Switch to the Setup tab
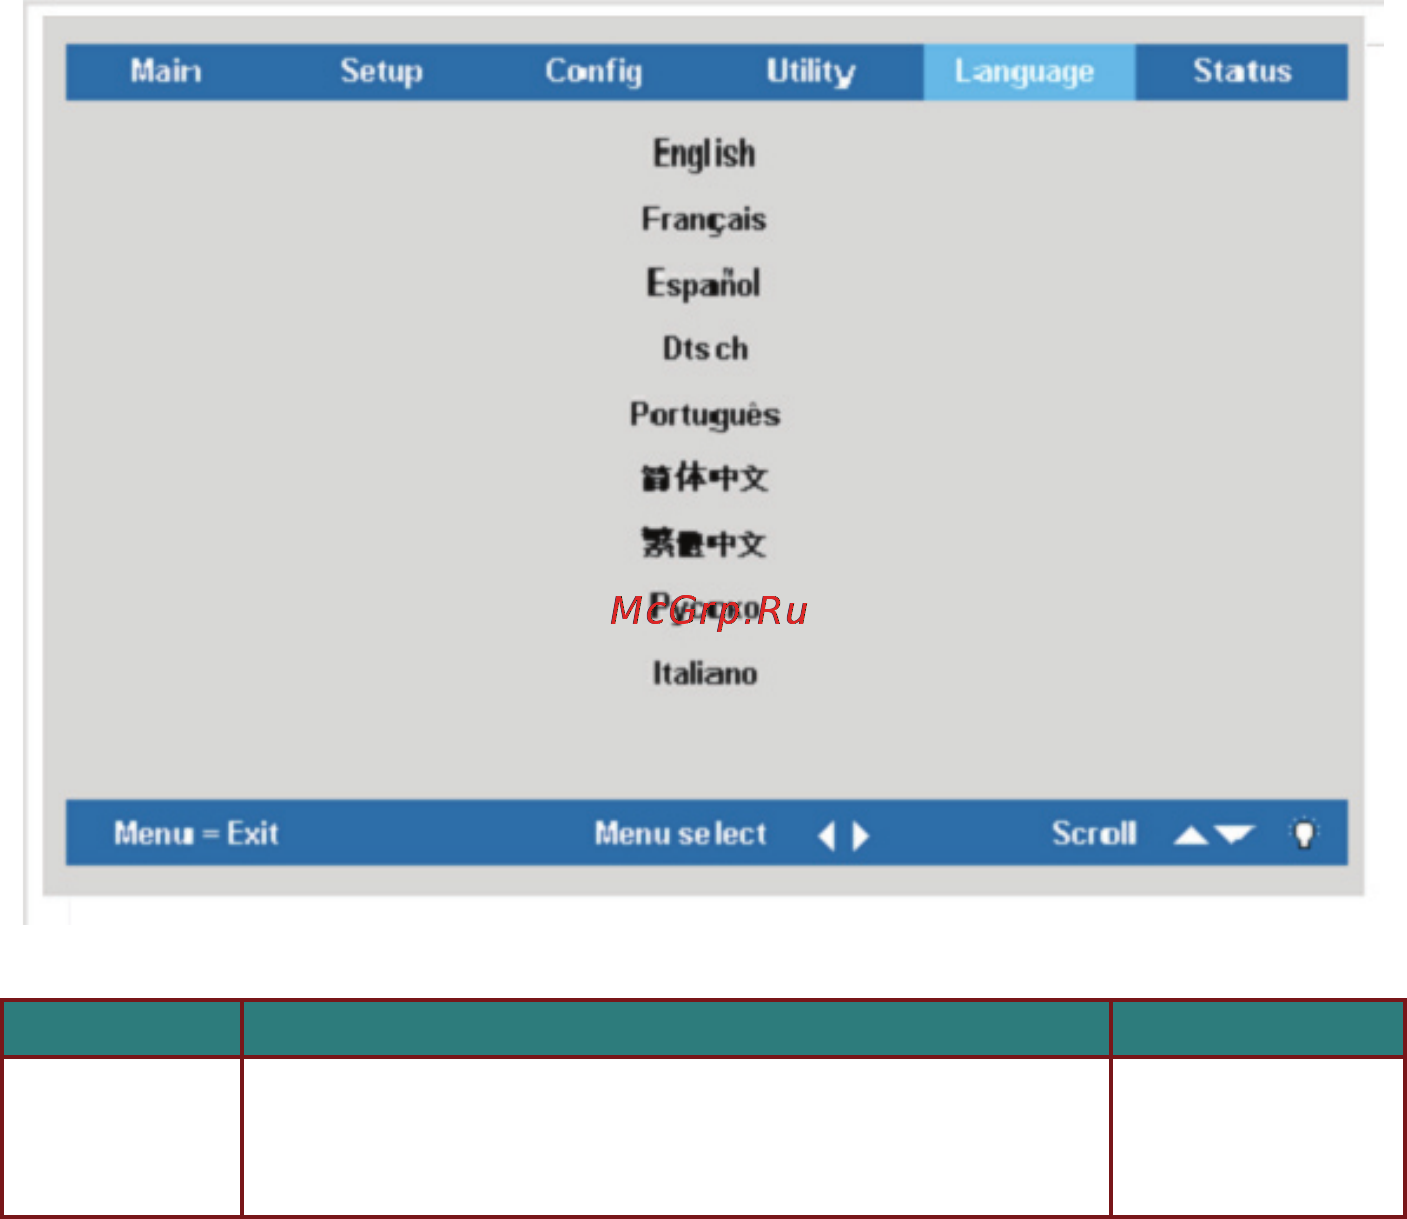The height and width of the screenshot is (1219, 1407). (381, 72)
